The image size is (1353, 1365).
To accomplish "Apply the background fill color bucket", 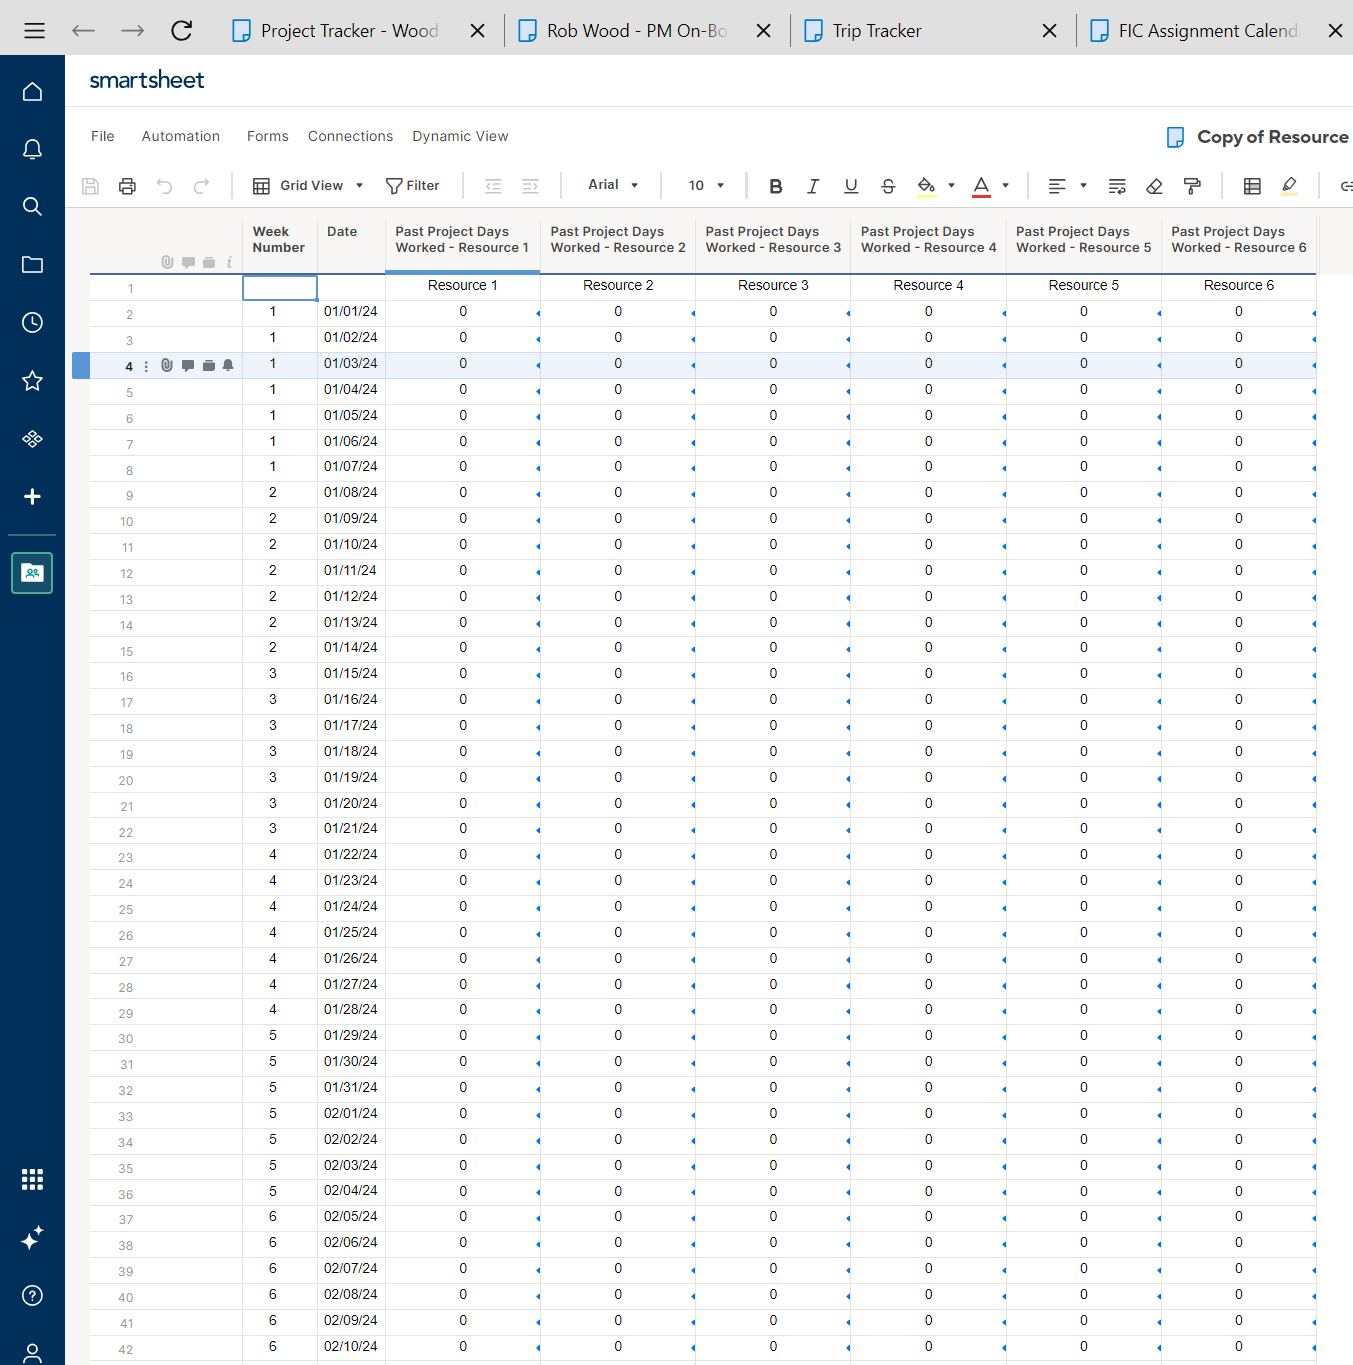I will [926, 186].
